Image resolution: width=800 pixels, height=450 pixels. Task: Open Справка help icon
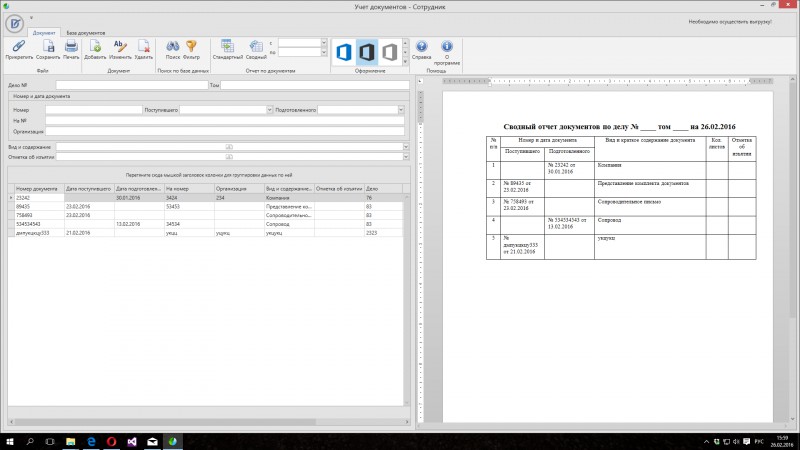[x=421, y=46]
